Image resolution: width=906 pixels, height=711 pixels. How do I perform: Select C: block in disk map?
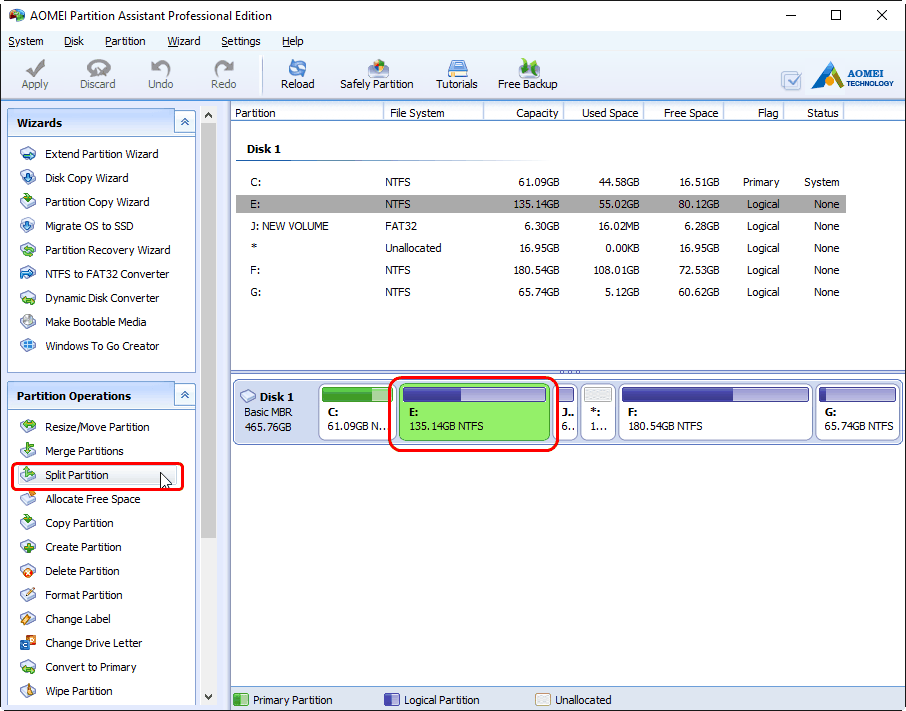coord(357,412)
